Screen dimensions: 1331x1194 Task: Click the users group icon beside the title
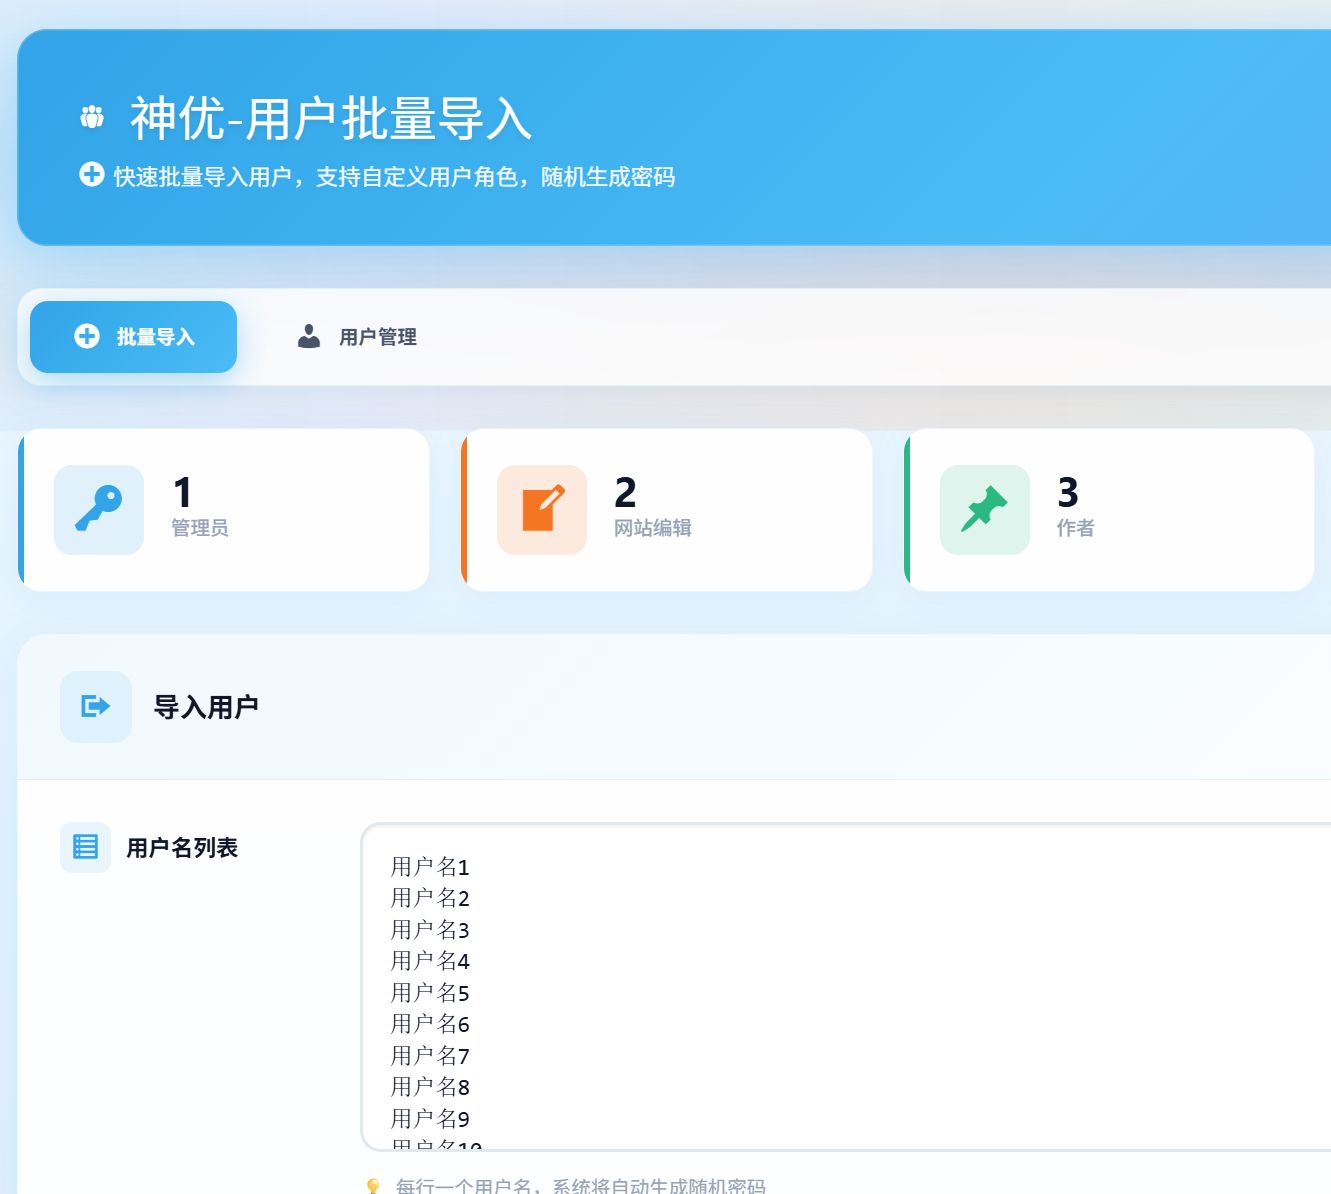[92, 117]
